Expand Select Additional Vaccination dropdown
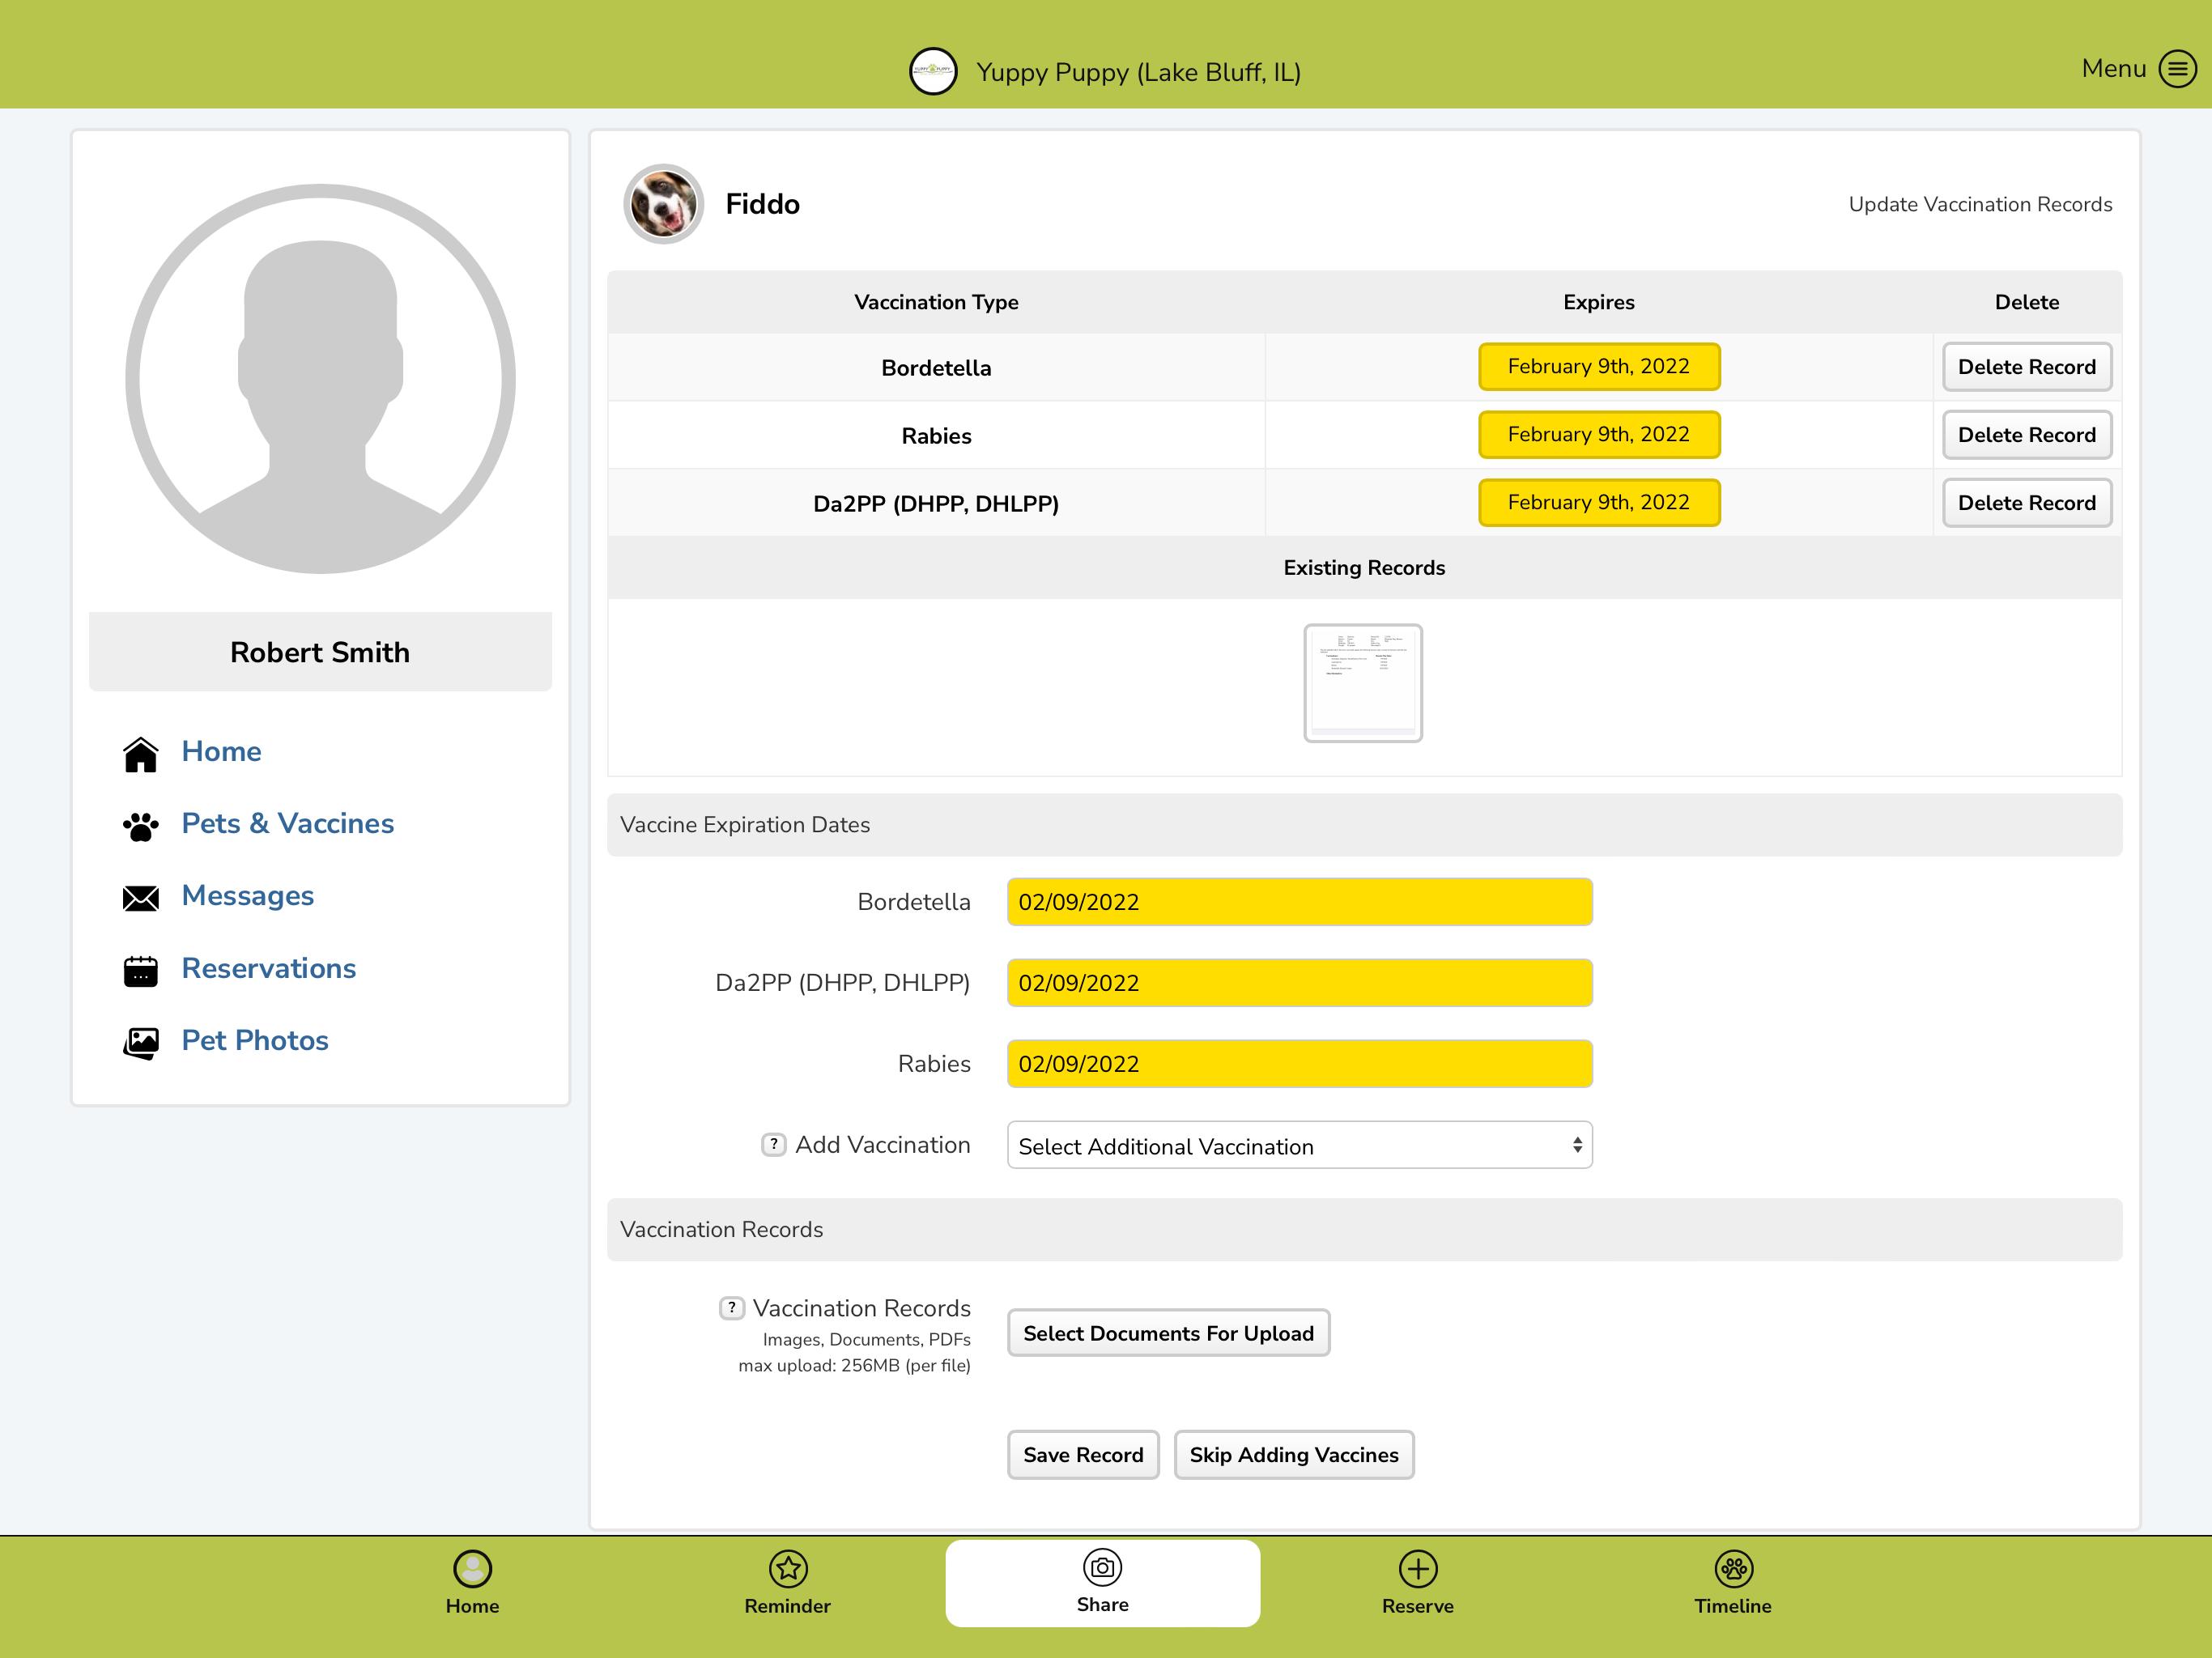This screenshot has width=2212, height=1658. click(1299, 1145)
